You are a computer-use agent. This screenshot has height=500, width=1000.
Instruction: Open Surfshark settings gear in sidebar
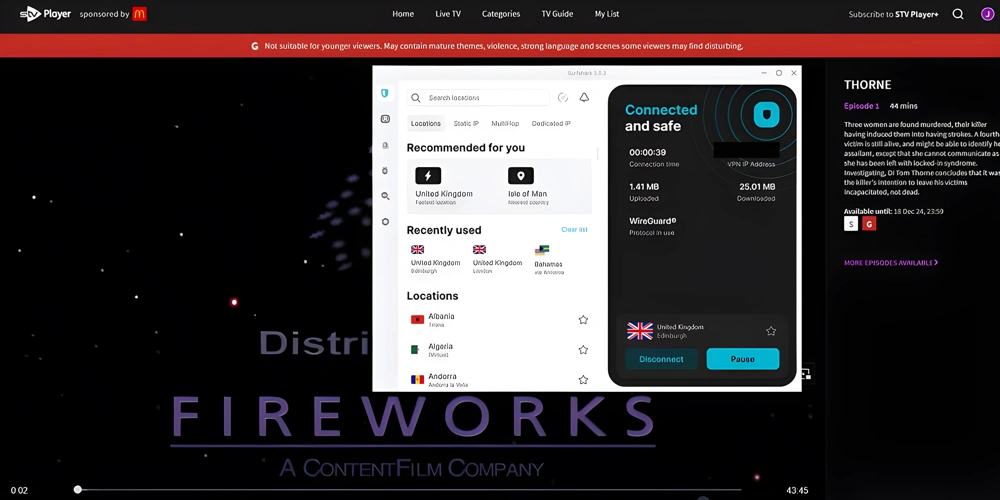385,222
